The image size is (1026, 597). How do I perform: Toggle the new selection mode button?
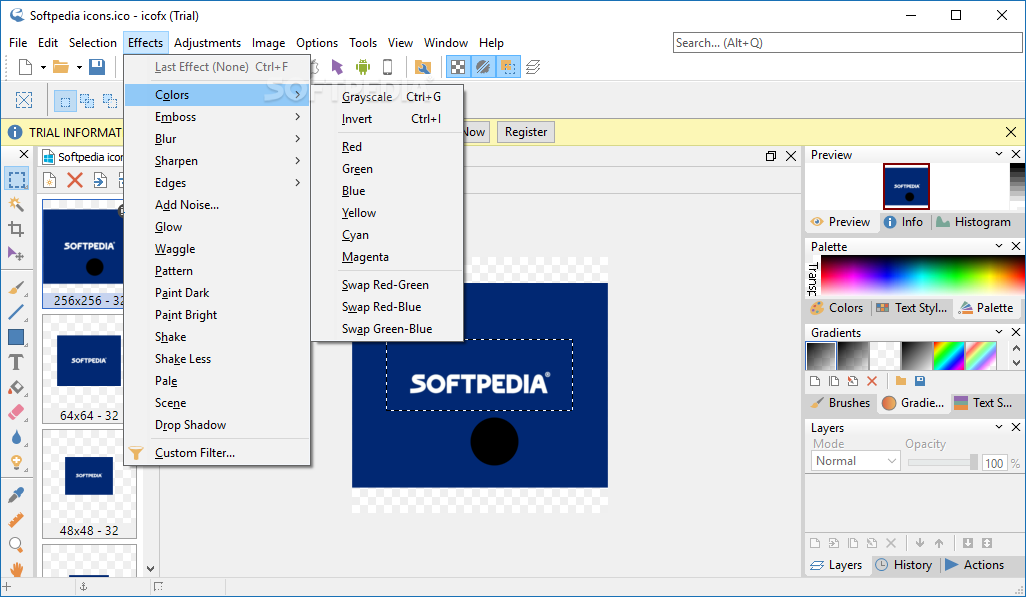65,101
